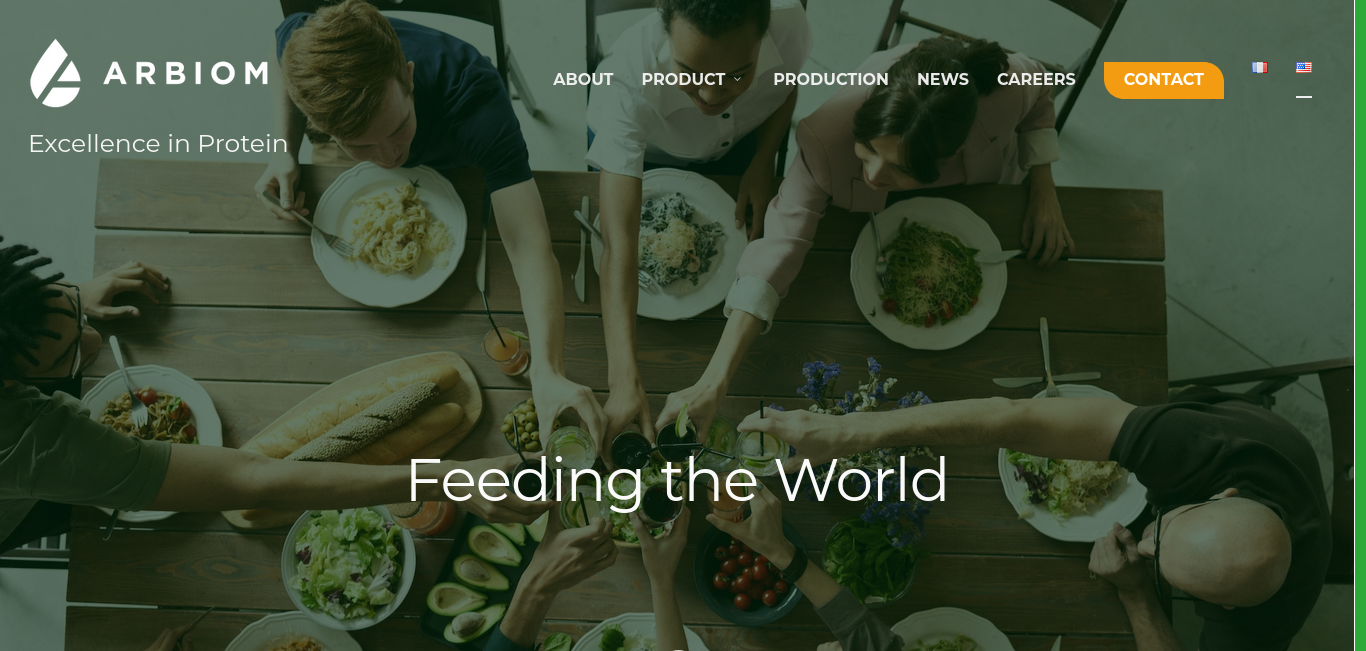1366x651 pixels.
Task: Select the US flag language icon
Action: tap(1304, 68)
